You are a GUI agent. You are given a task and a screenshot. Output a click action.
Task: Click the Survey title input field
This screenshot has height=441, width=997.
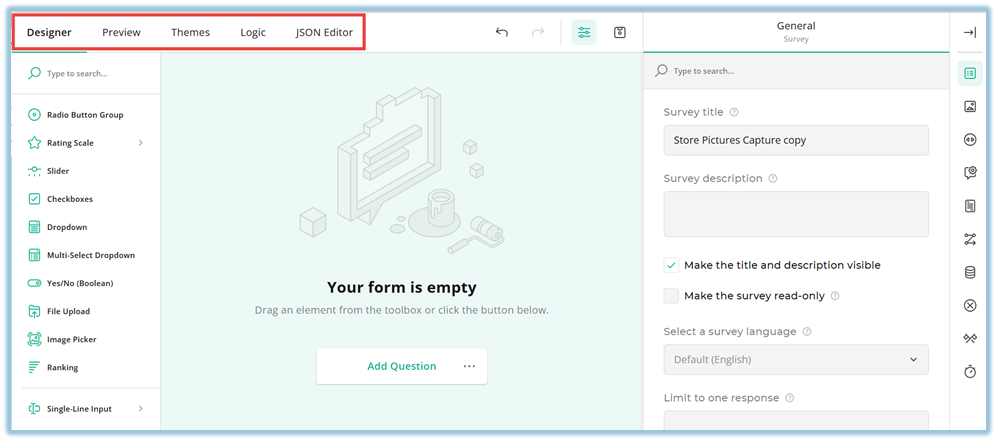[795, 140]
